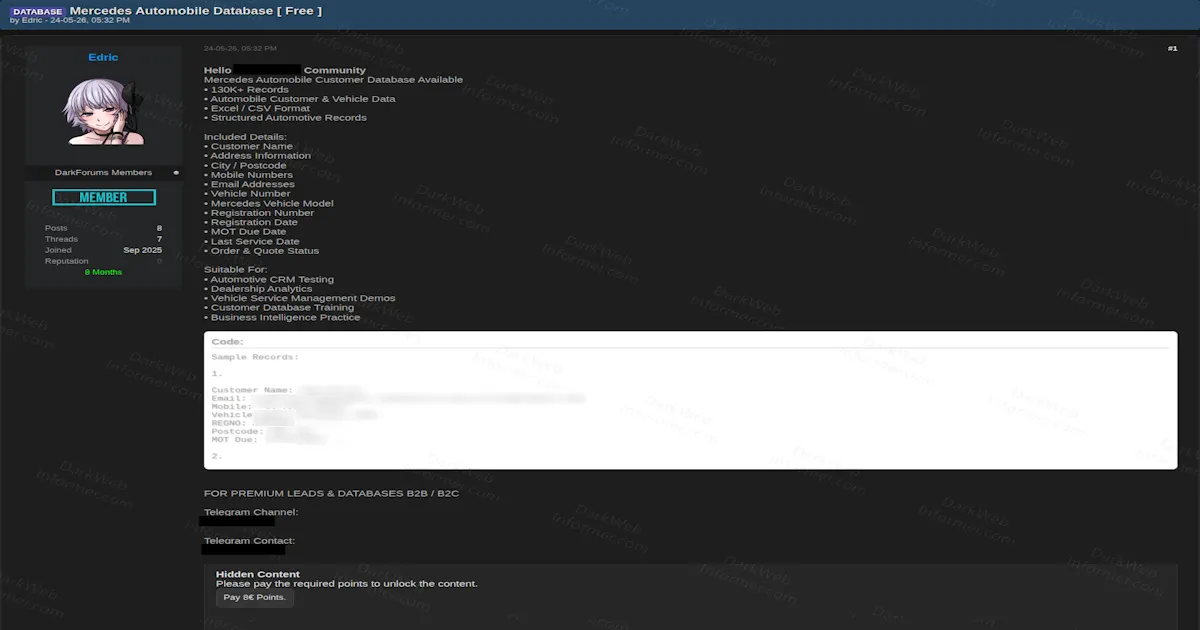This screenshot has height=630, width=1200.
Task: Click the MEMBER rank badge
Action: click(104, 197)
